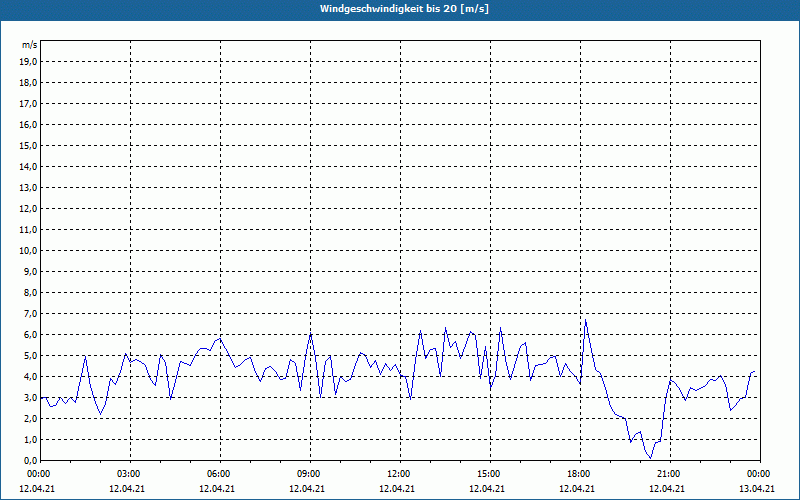Click the "12:00" time label

pyautogui.click(x=400, y=474)
